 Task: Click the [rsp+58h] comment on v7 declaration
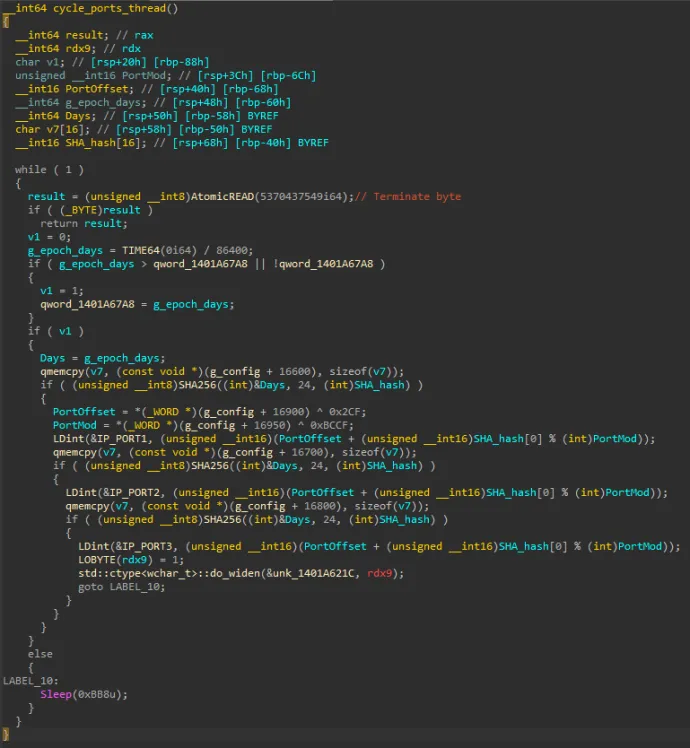[144, 129]
